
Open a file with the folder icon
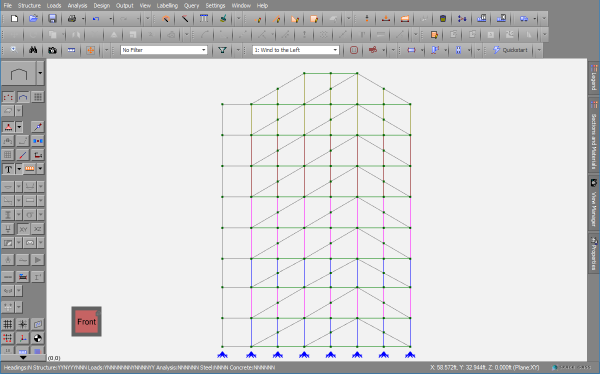pos(33,19)
